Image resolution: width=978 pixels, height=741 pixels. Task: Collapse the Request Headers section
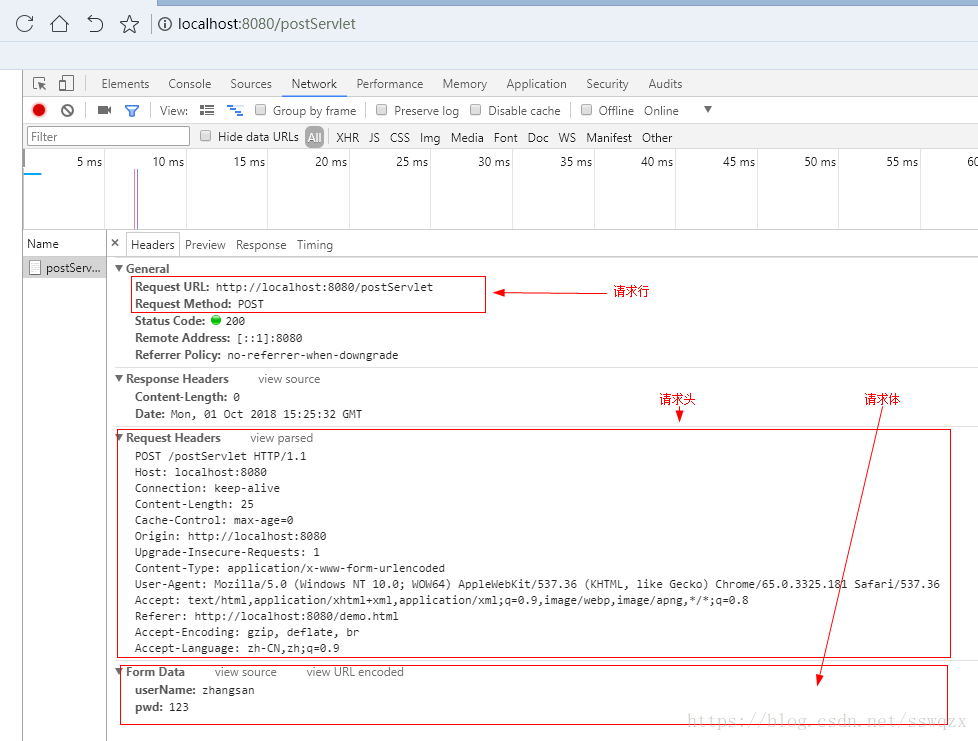(x=120, y=438)
